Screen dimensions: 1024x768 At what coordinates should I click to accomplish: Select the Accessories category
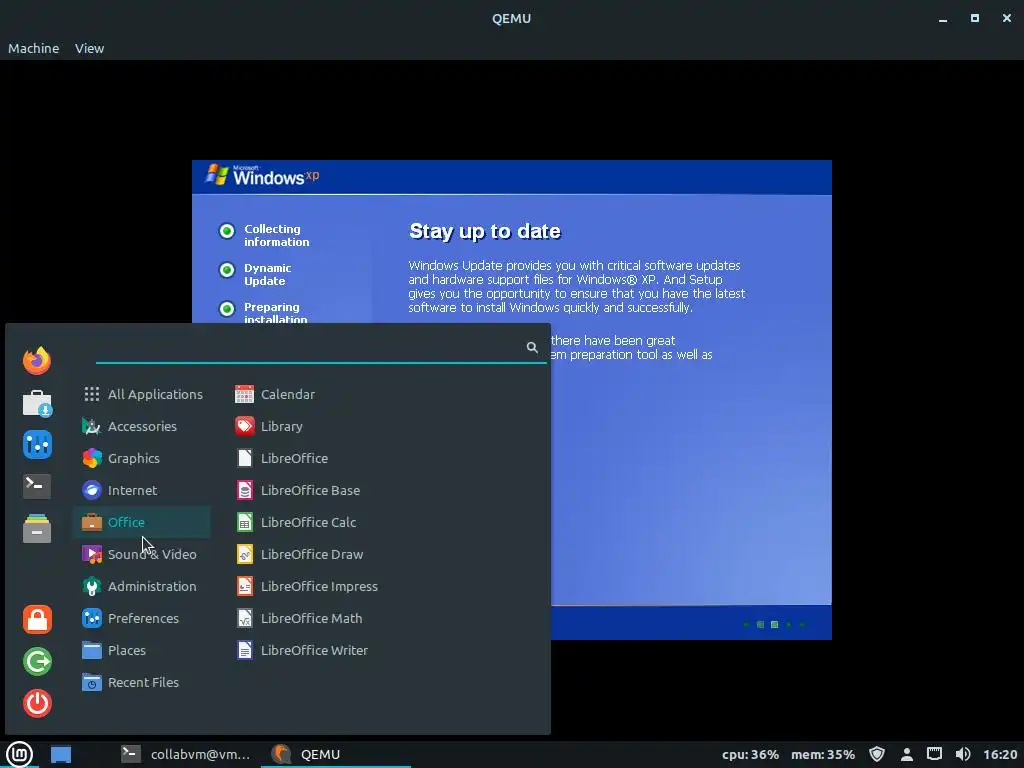click(142, 426)
